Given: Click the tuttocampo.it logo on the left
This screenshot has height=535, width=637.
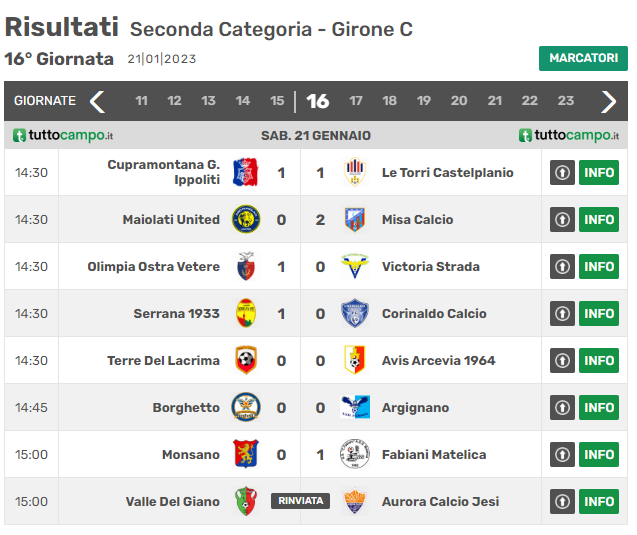Looking at the screenshot, I should (x=63, y=135).
